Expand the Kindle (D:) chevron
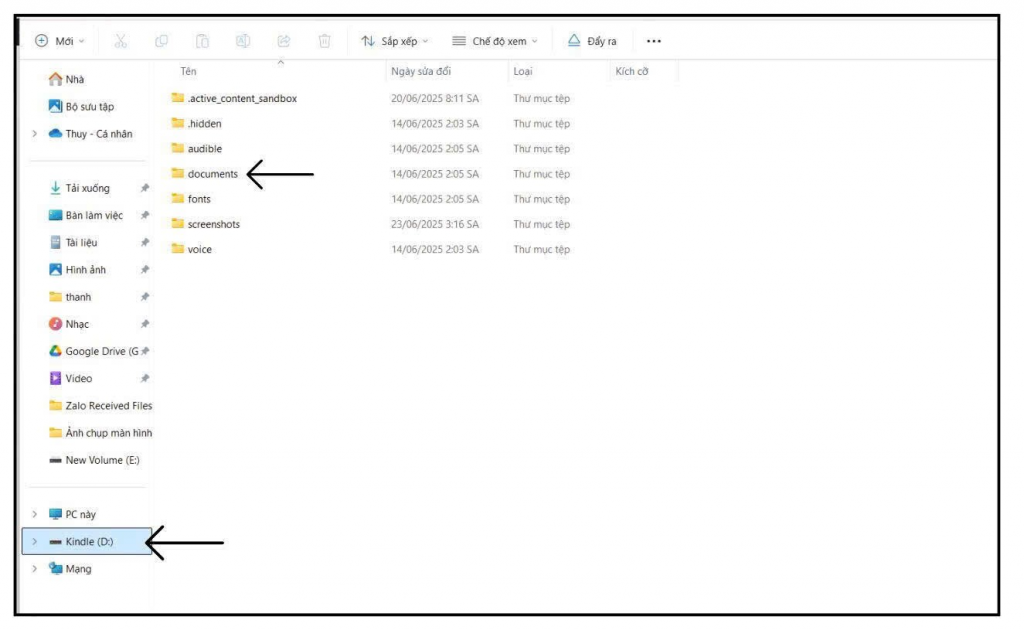The image size is (1024, 630). click(x=35, y=542)
